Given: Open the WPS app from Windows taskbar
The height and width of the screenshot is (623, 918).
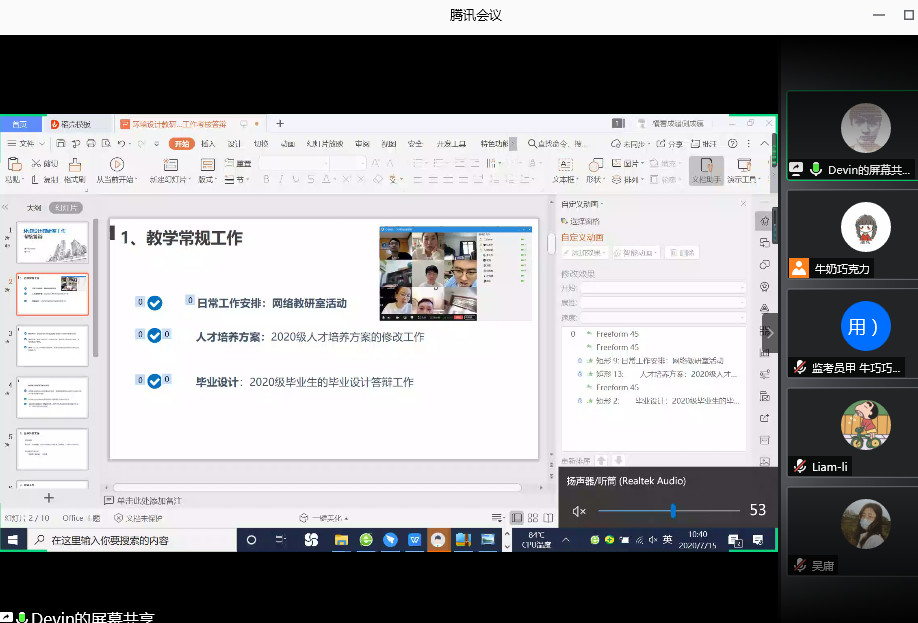Looking at the screenshot, I should 415,540.
